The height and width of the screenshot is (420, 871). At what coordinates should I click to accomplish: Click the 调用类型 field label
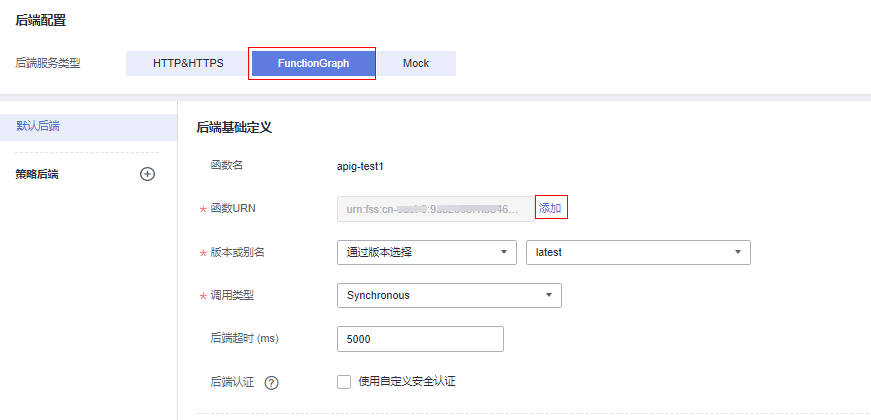[231, 295]
